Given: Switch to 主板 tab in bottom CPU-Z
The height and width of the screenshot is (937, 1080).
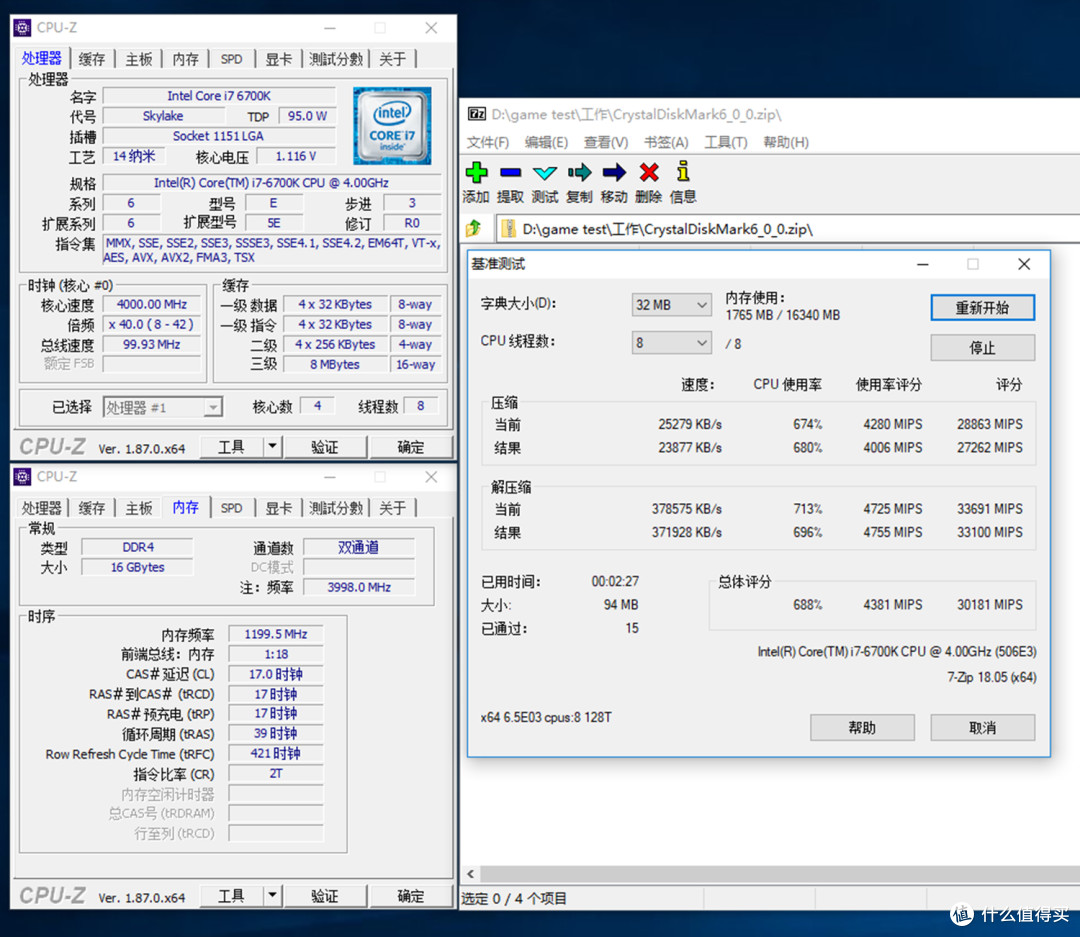Looking at the screenshot, I should tap(138, 508).
